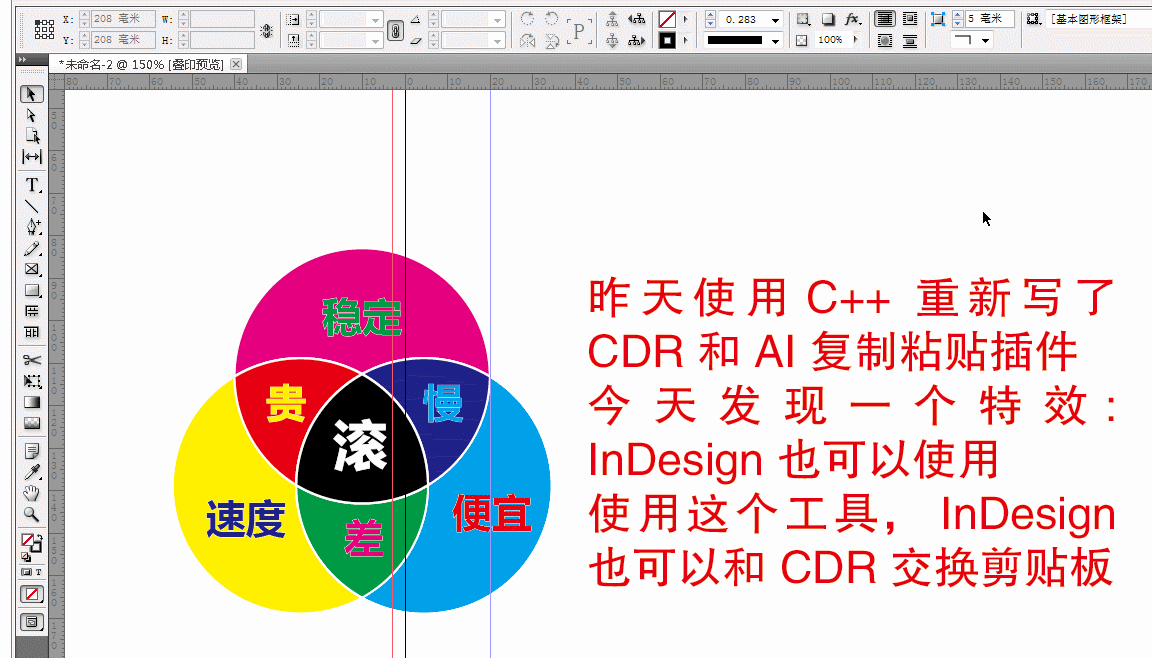Open the object style 基本图形框架 dropdown
This screenshot has width=1152, height=658.
pyautogui.click(x=1098, y=18)
